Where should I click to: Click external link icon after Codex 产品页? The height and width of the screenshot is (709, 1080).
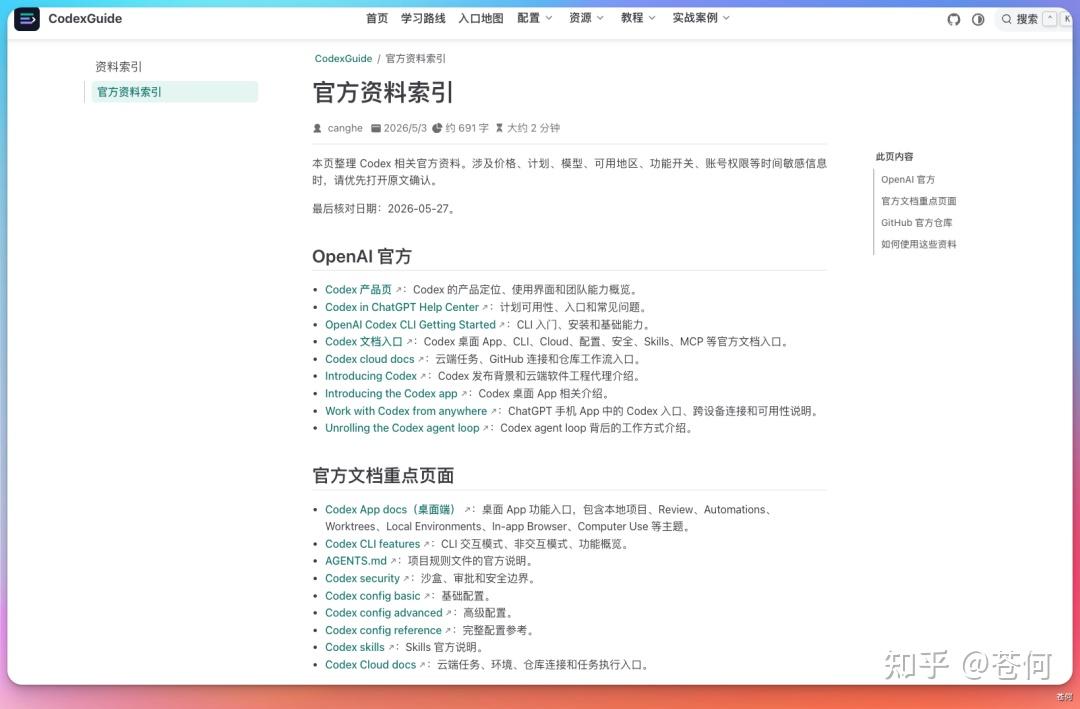click(x=399, y=290)
